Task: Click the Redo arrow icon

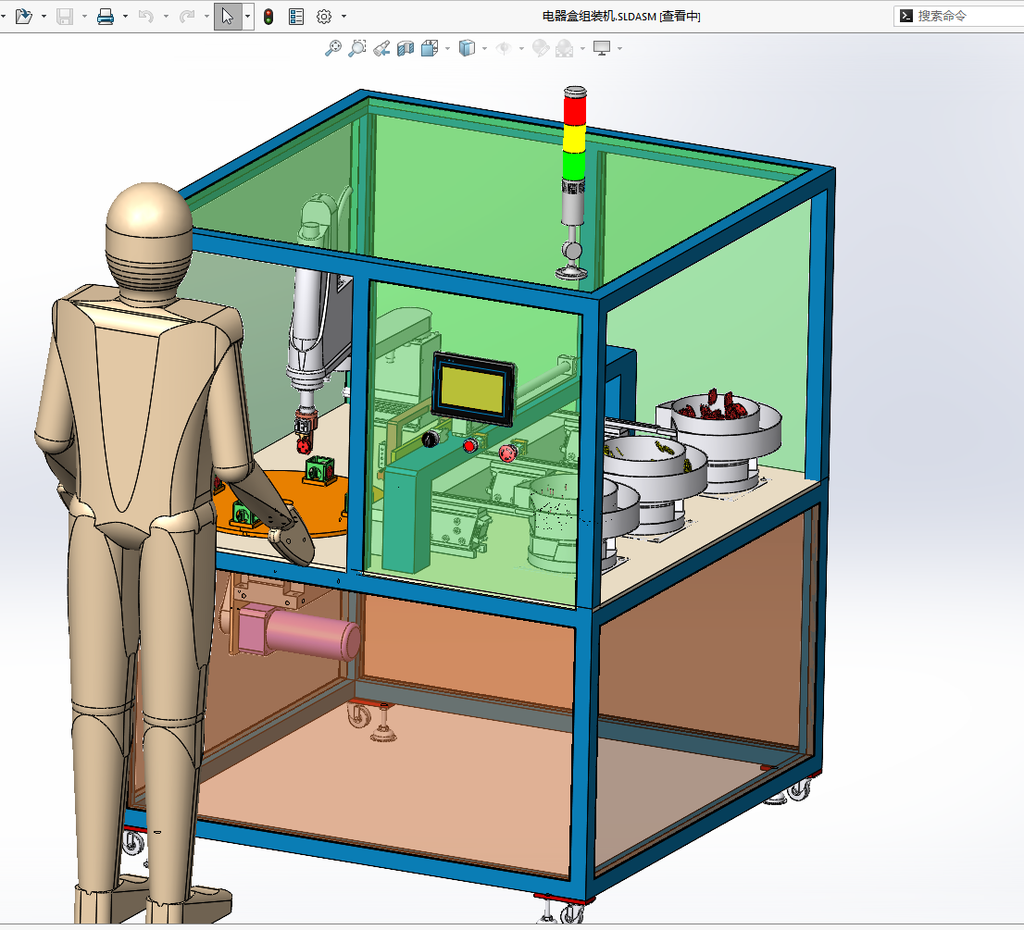Action: pos(187,16)
